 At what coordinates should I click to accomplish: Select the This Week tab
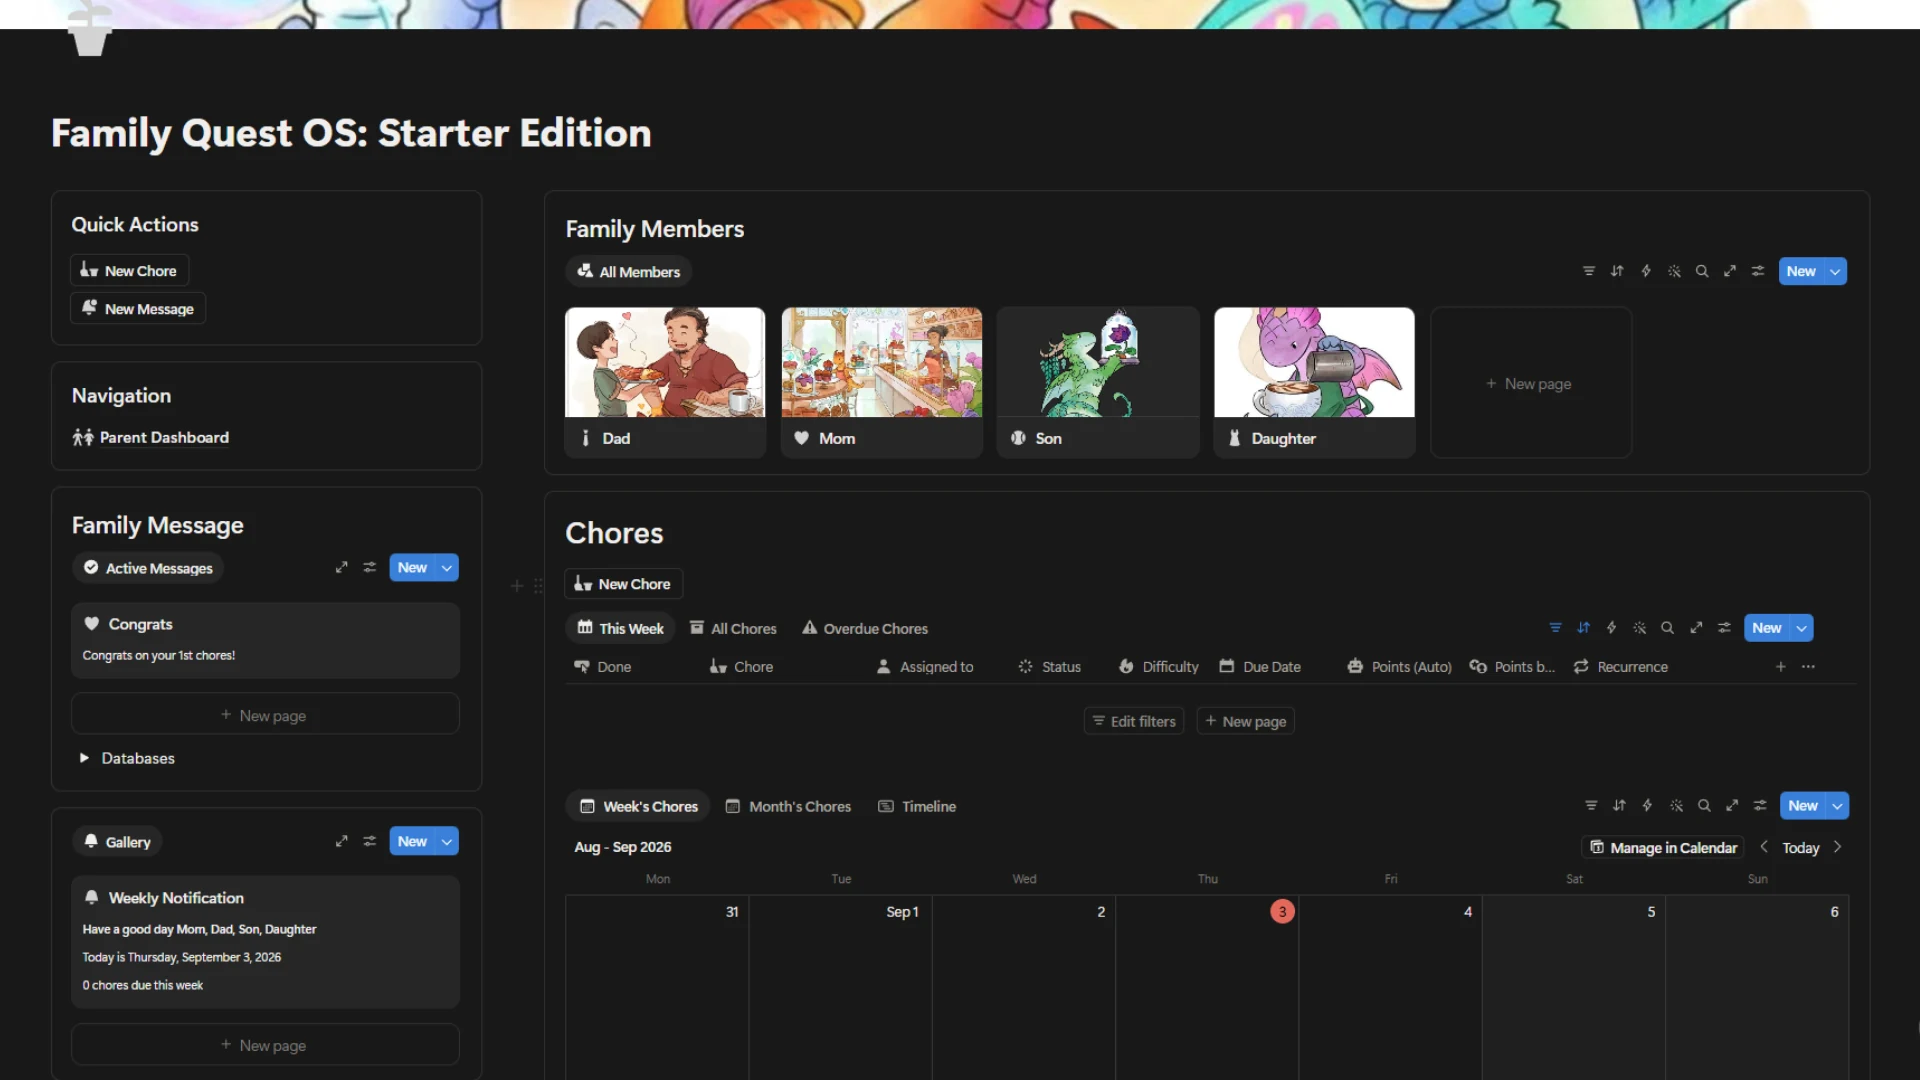pyautogui.click(x=620, y=628)
